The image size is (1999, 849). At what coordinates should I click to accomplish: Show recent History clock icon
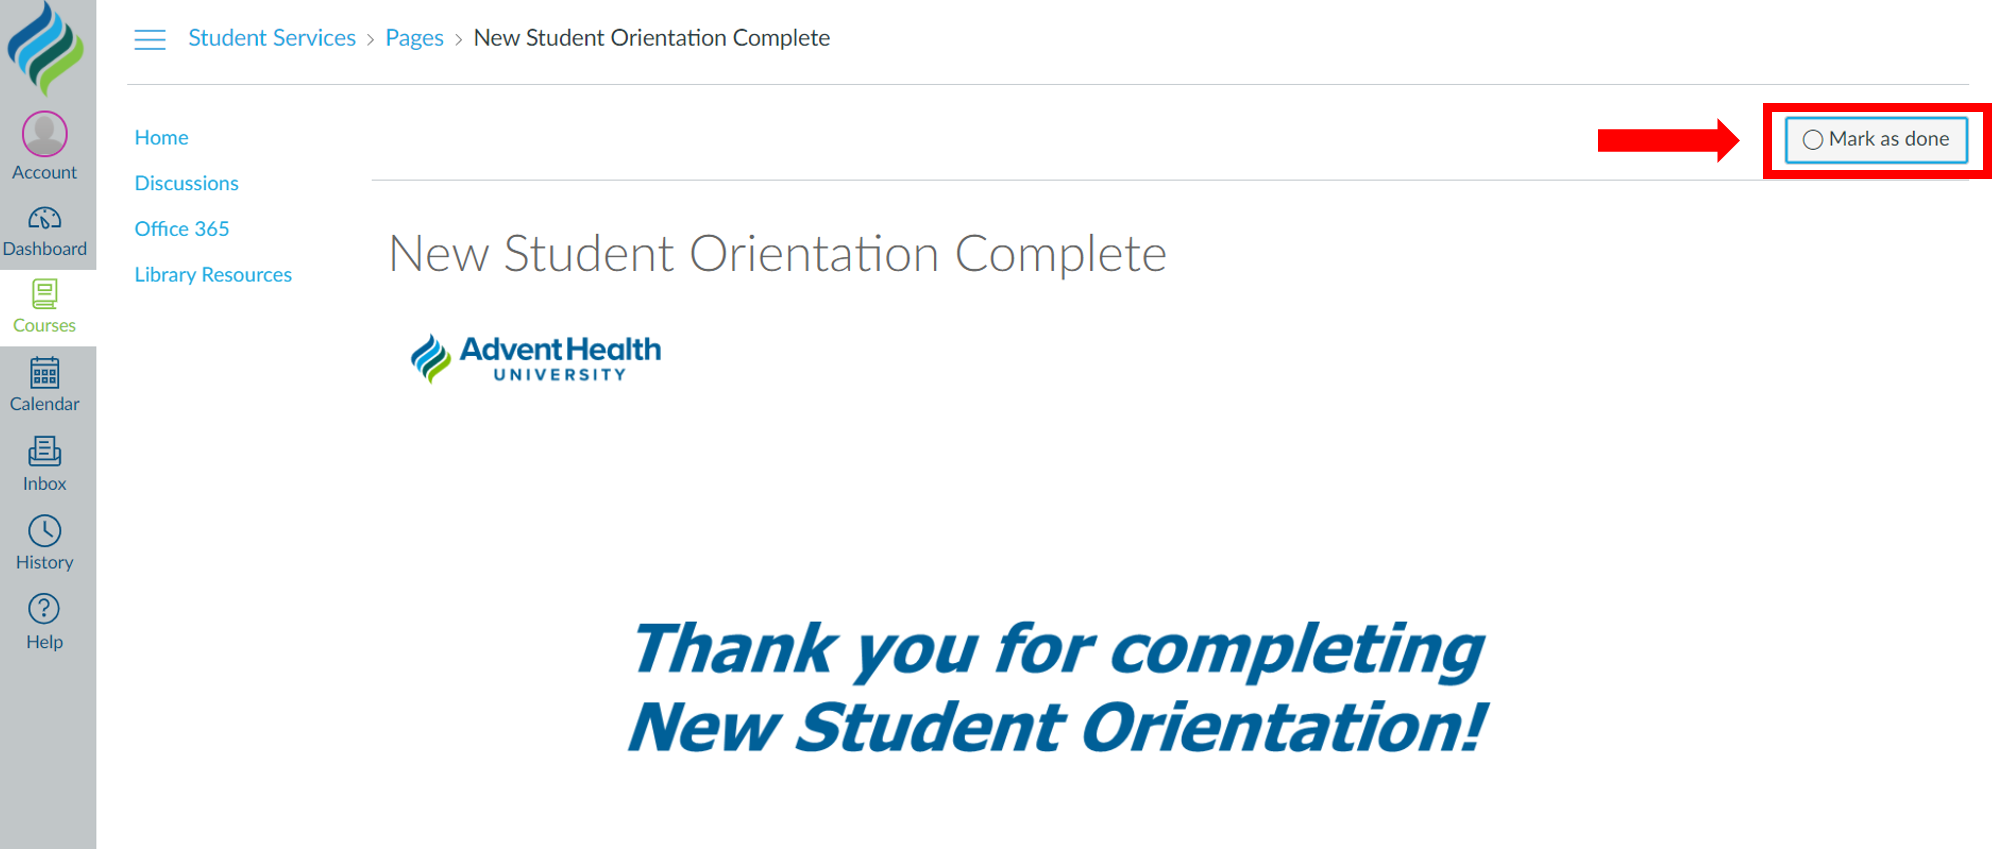click(45, 530)
